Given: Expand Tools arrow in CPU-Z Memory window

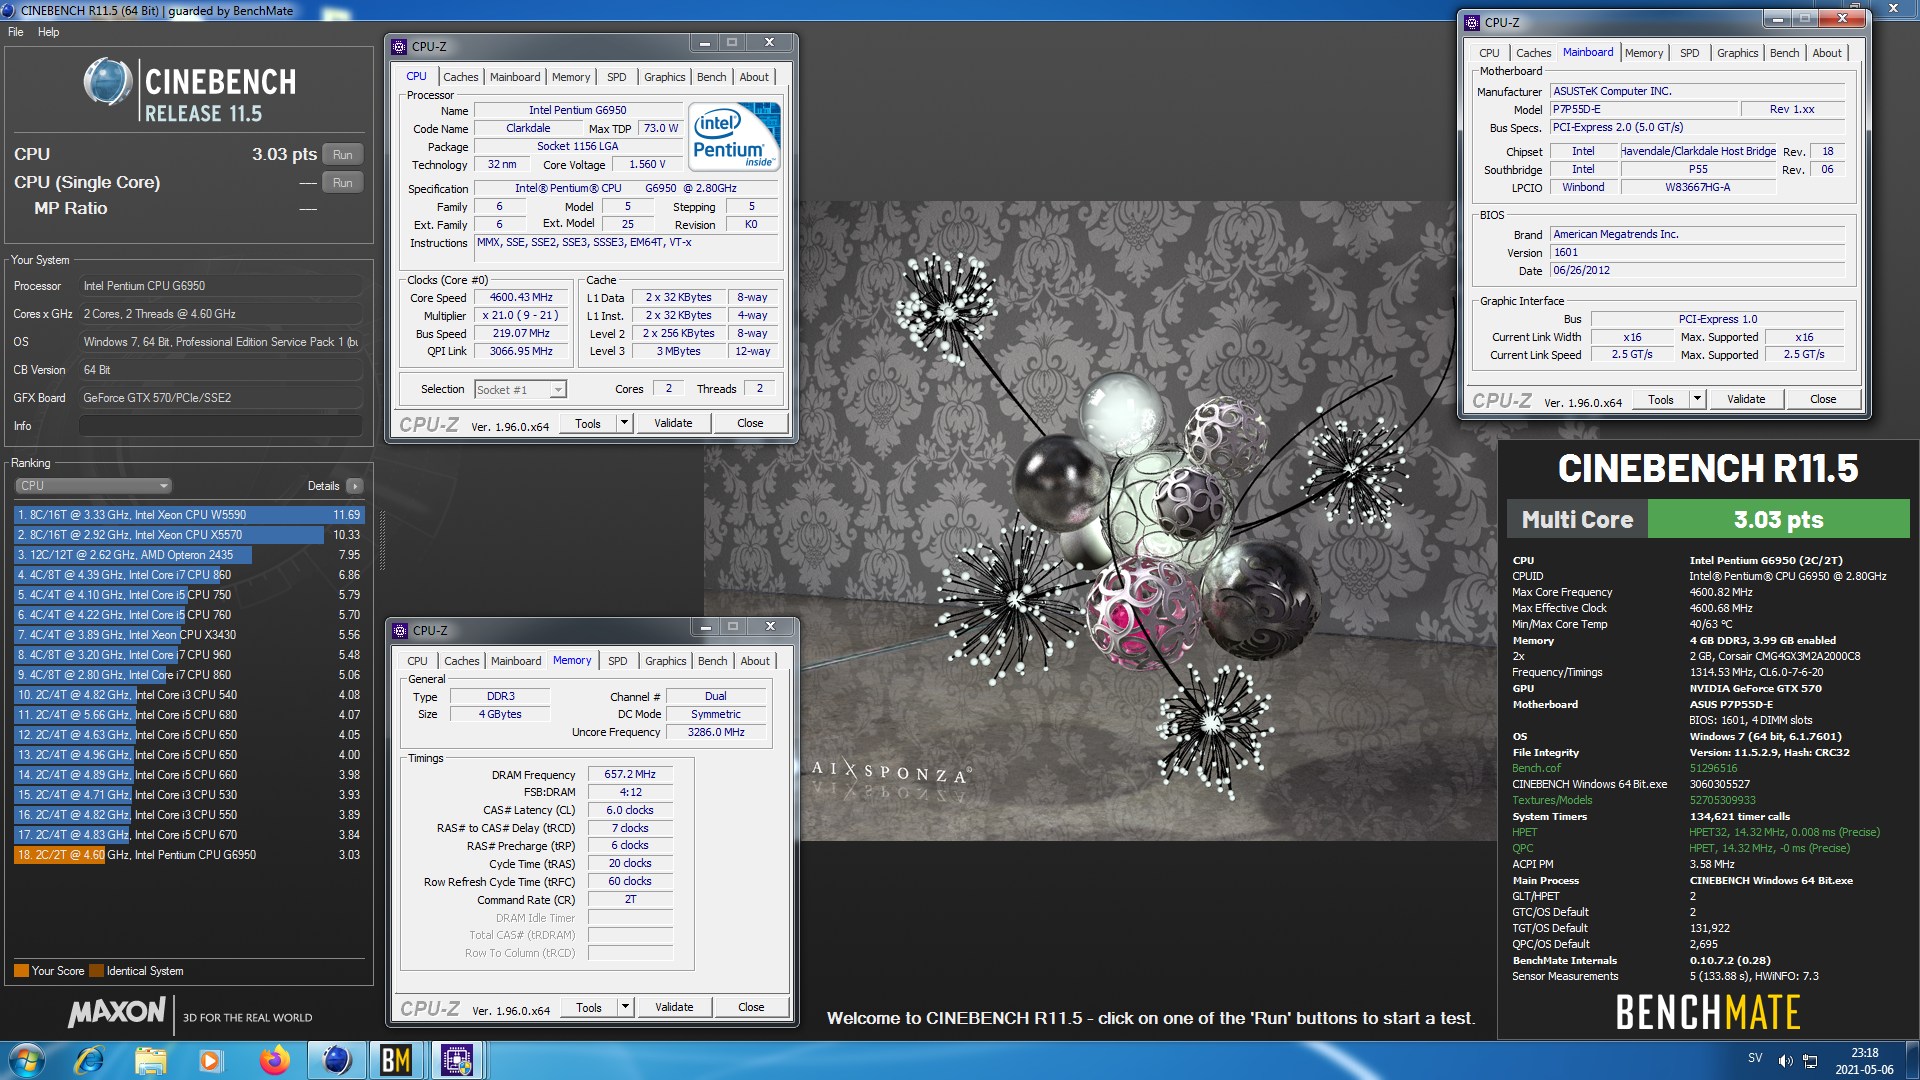Looking at the screenshot, I should pos(625,1007).
